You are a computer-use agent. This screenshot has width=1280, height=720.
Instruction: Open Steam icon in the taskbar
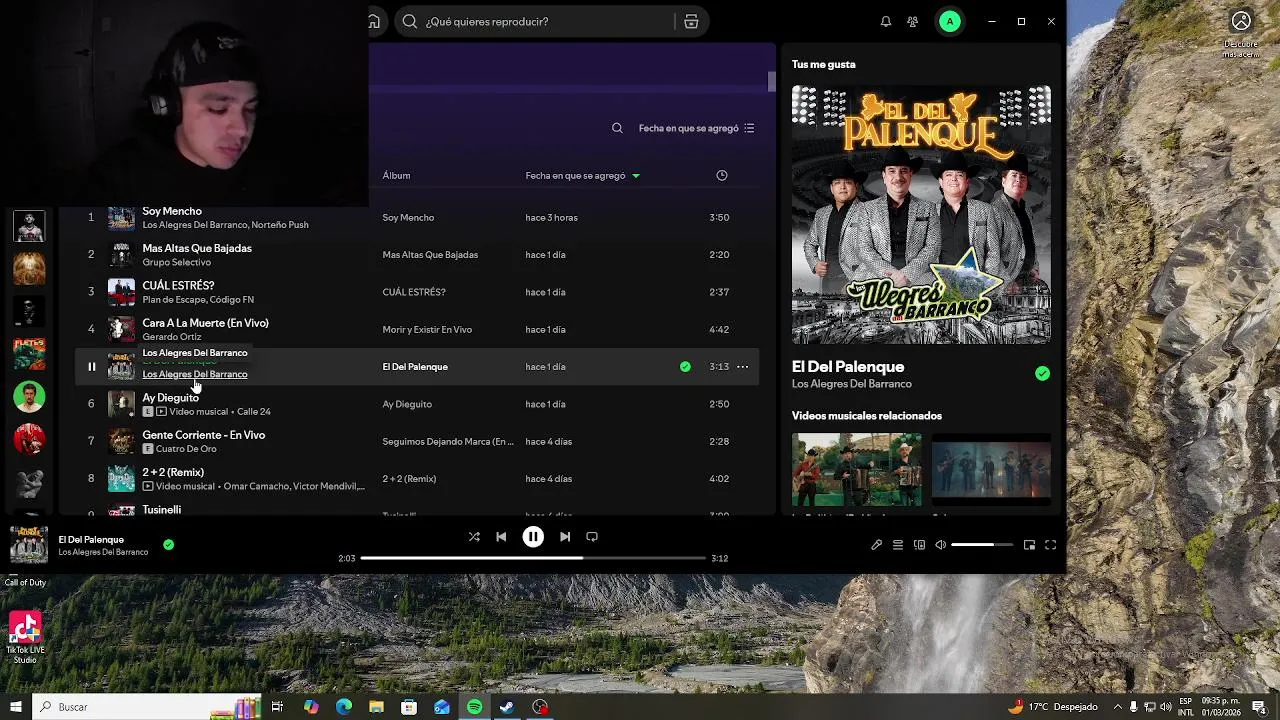tap(507, 707)
